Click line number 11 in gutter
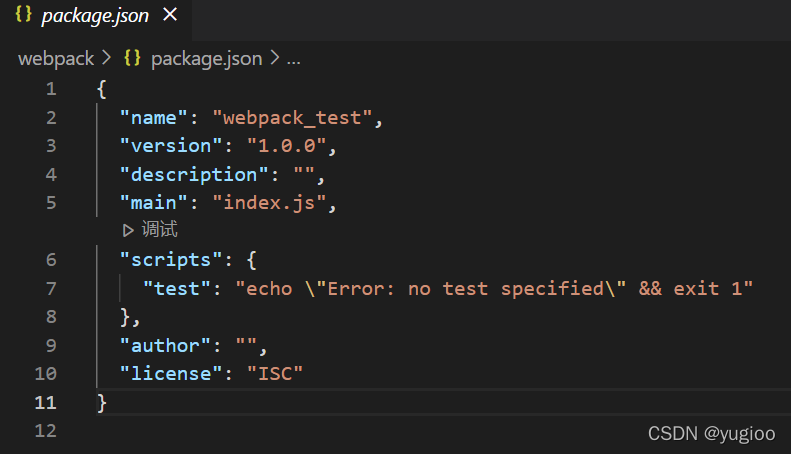The image size is (791, 454). point(45,403)
